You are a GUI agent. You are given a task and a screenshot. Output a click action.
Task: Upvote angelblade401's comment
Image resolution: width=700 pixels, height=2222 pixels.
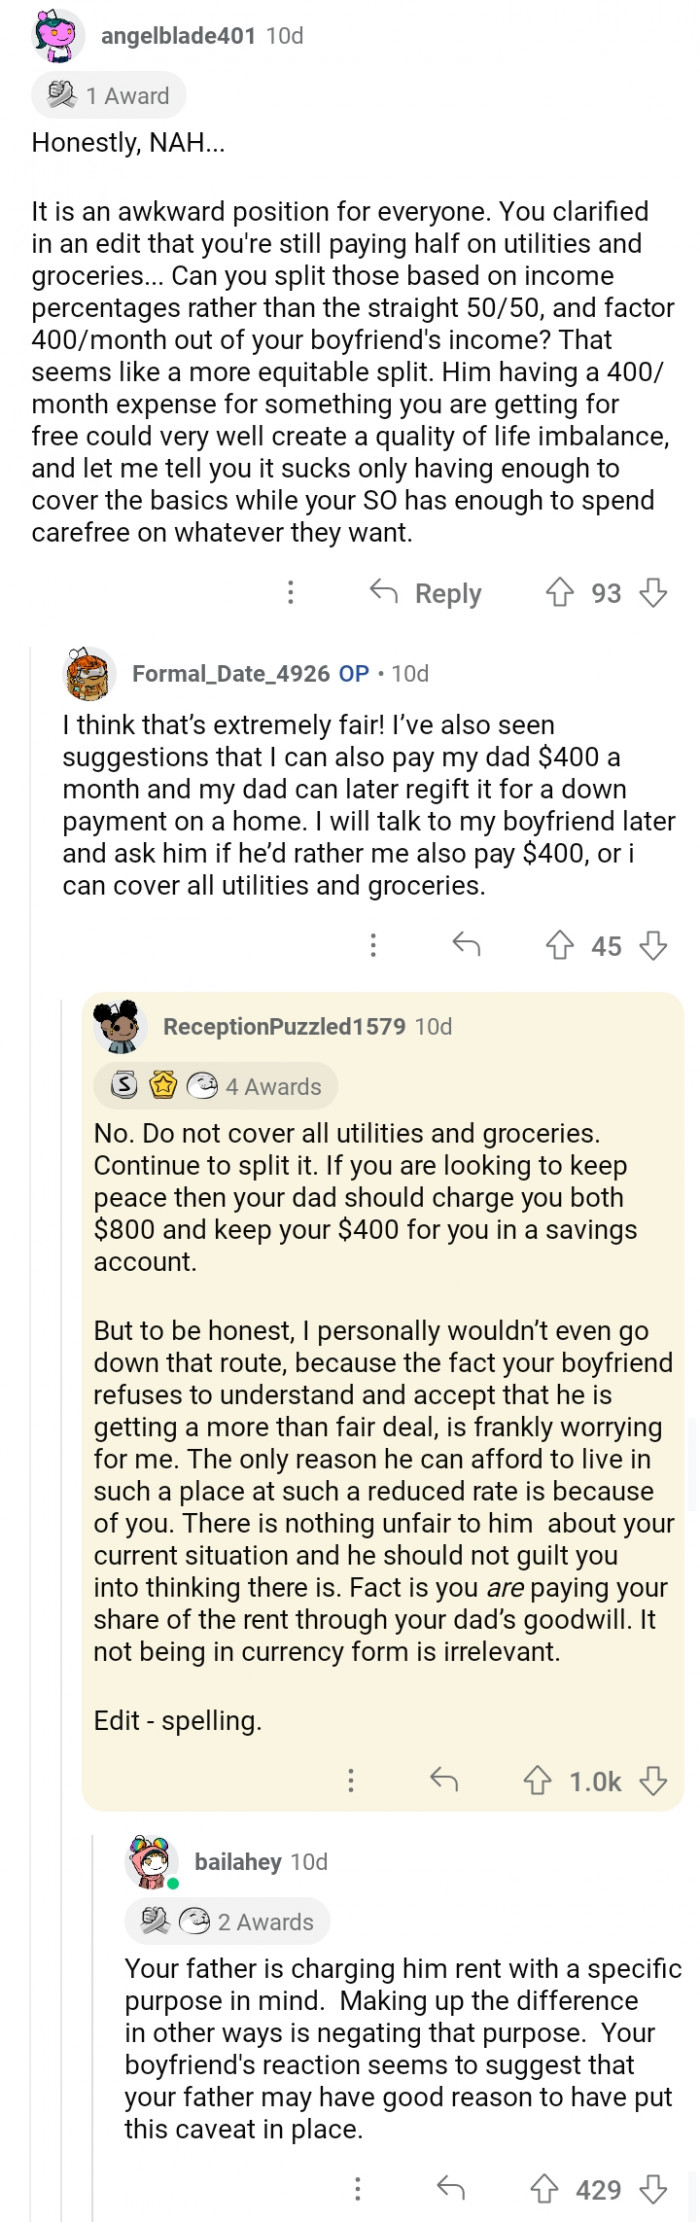coord(559,593)
